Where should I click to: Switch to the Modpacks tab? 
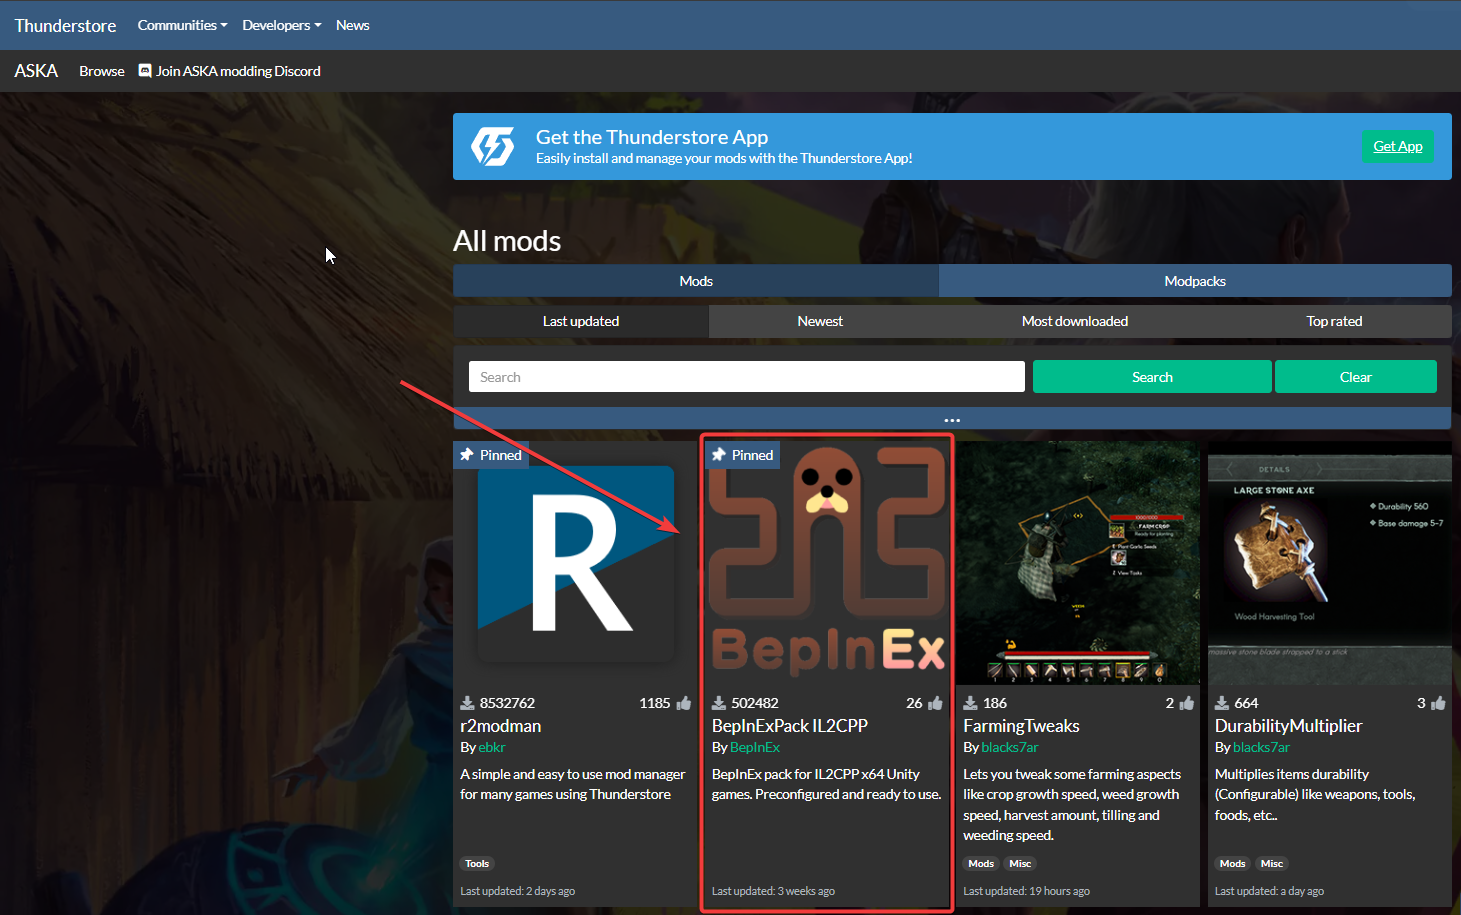coord(1194,281)
